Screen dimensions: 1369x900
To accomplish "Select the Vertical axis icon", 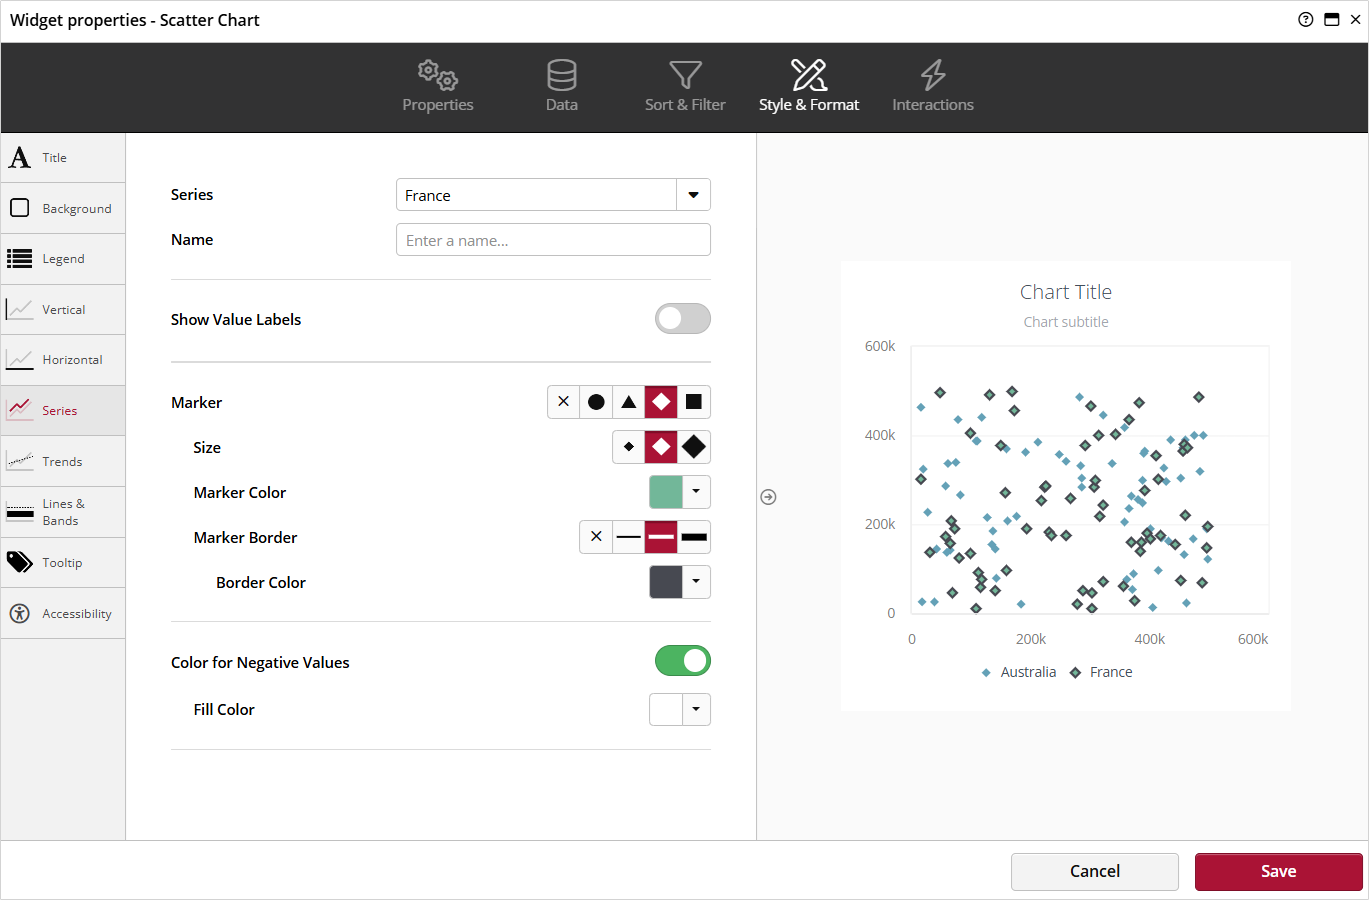I will point(20,309).
